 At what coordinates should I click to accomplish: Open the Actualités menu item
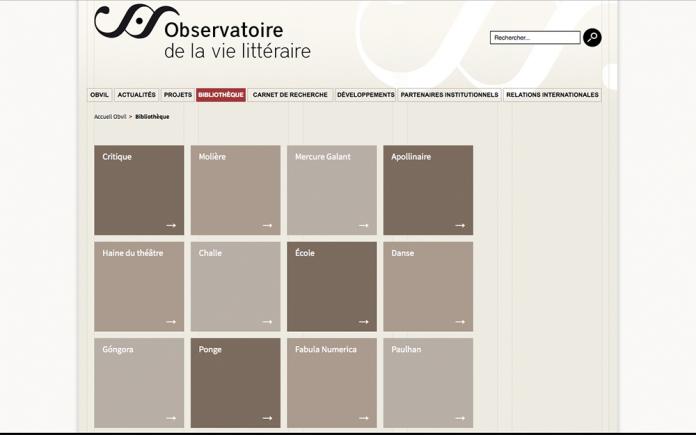point(137,95)
